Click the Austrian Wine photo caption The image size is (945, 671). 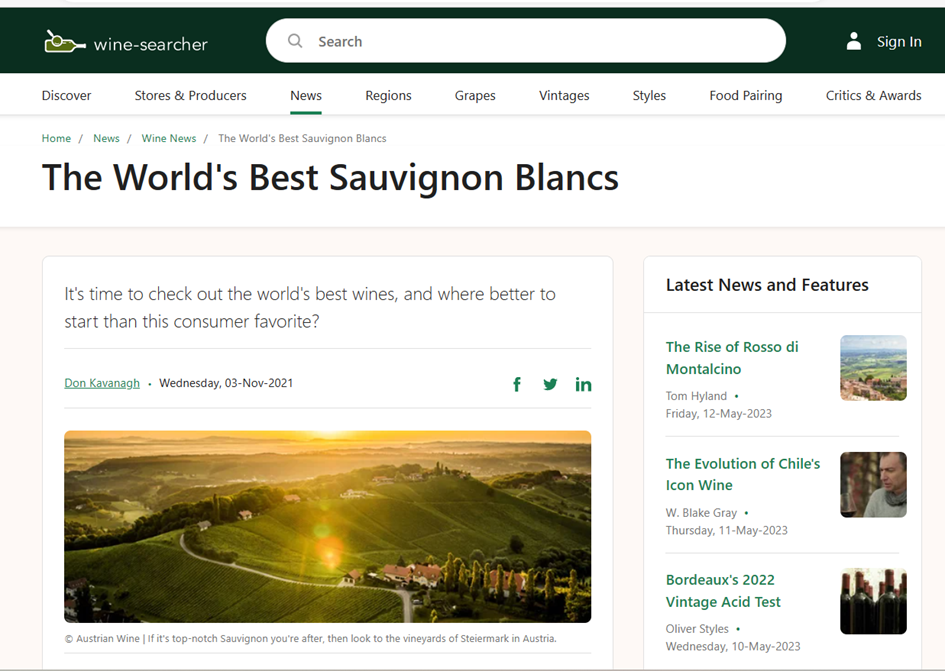coord(310,638)
